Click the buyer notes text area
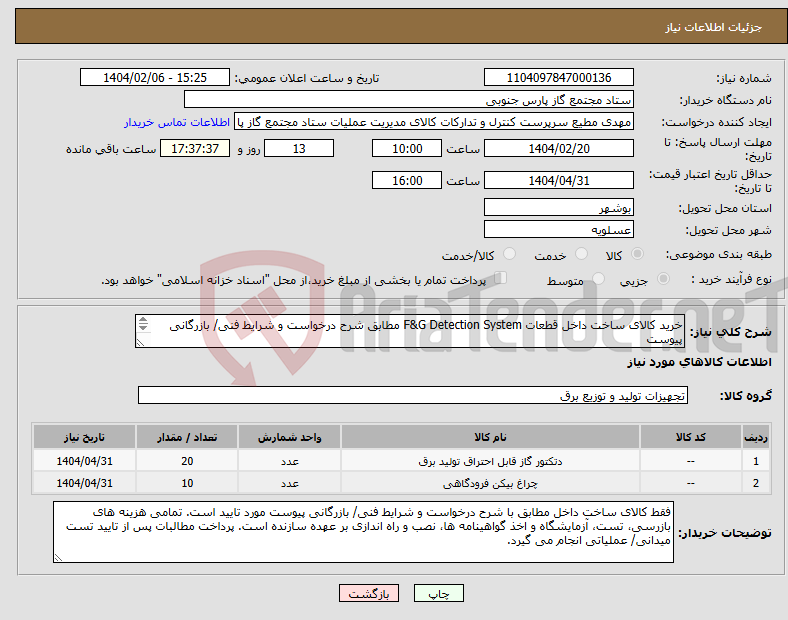The image size is (788, 620). [x=363, y=532]
